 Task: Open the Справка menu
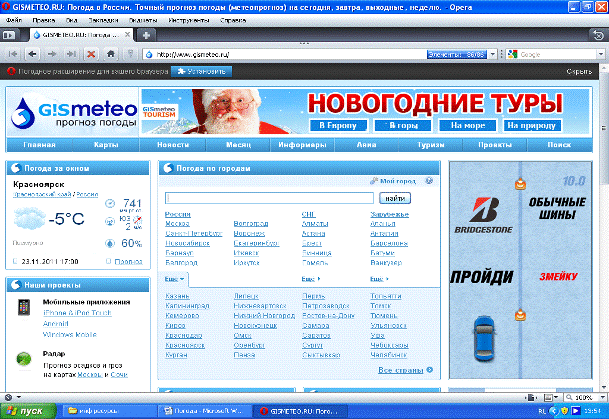tap(233, 20)
